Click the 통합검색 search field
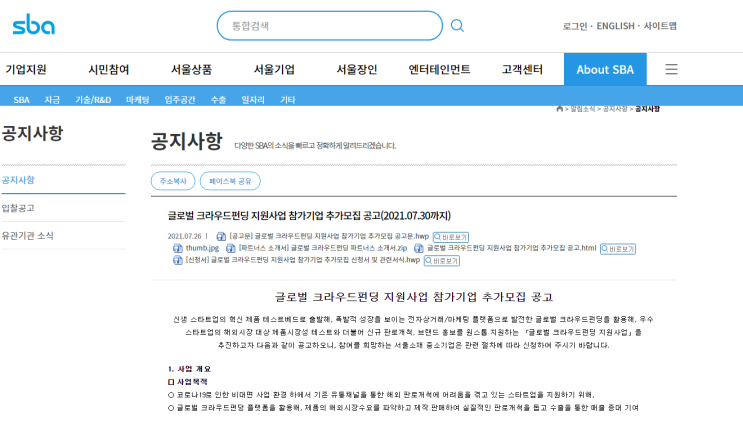The image size is (743, 430). 329,26
